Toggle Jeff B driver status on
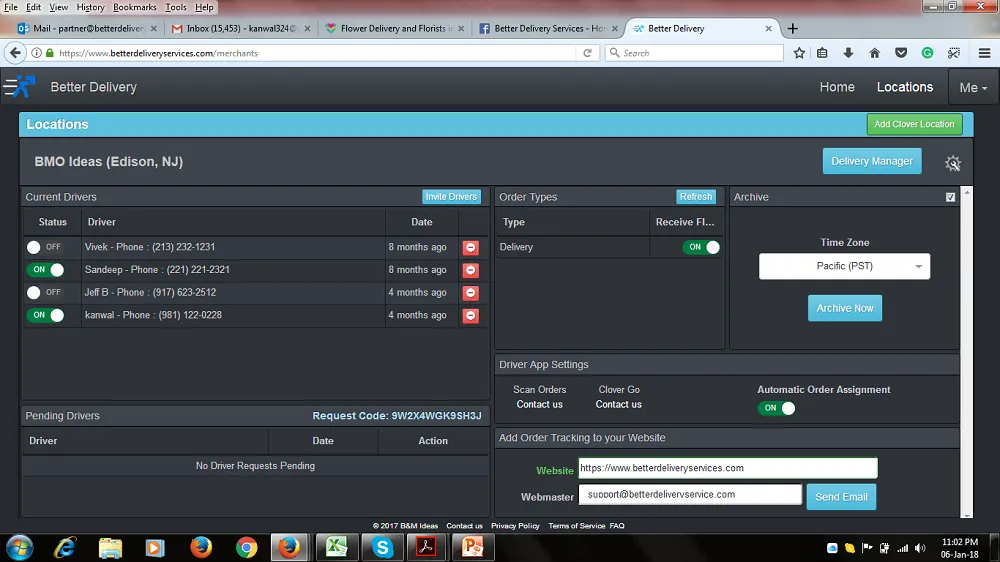Screen dimensions: 1000x562 pos(45,293)
